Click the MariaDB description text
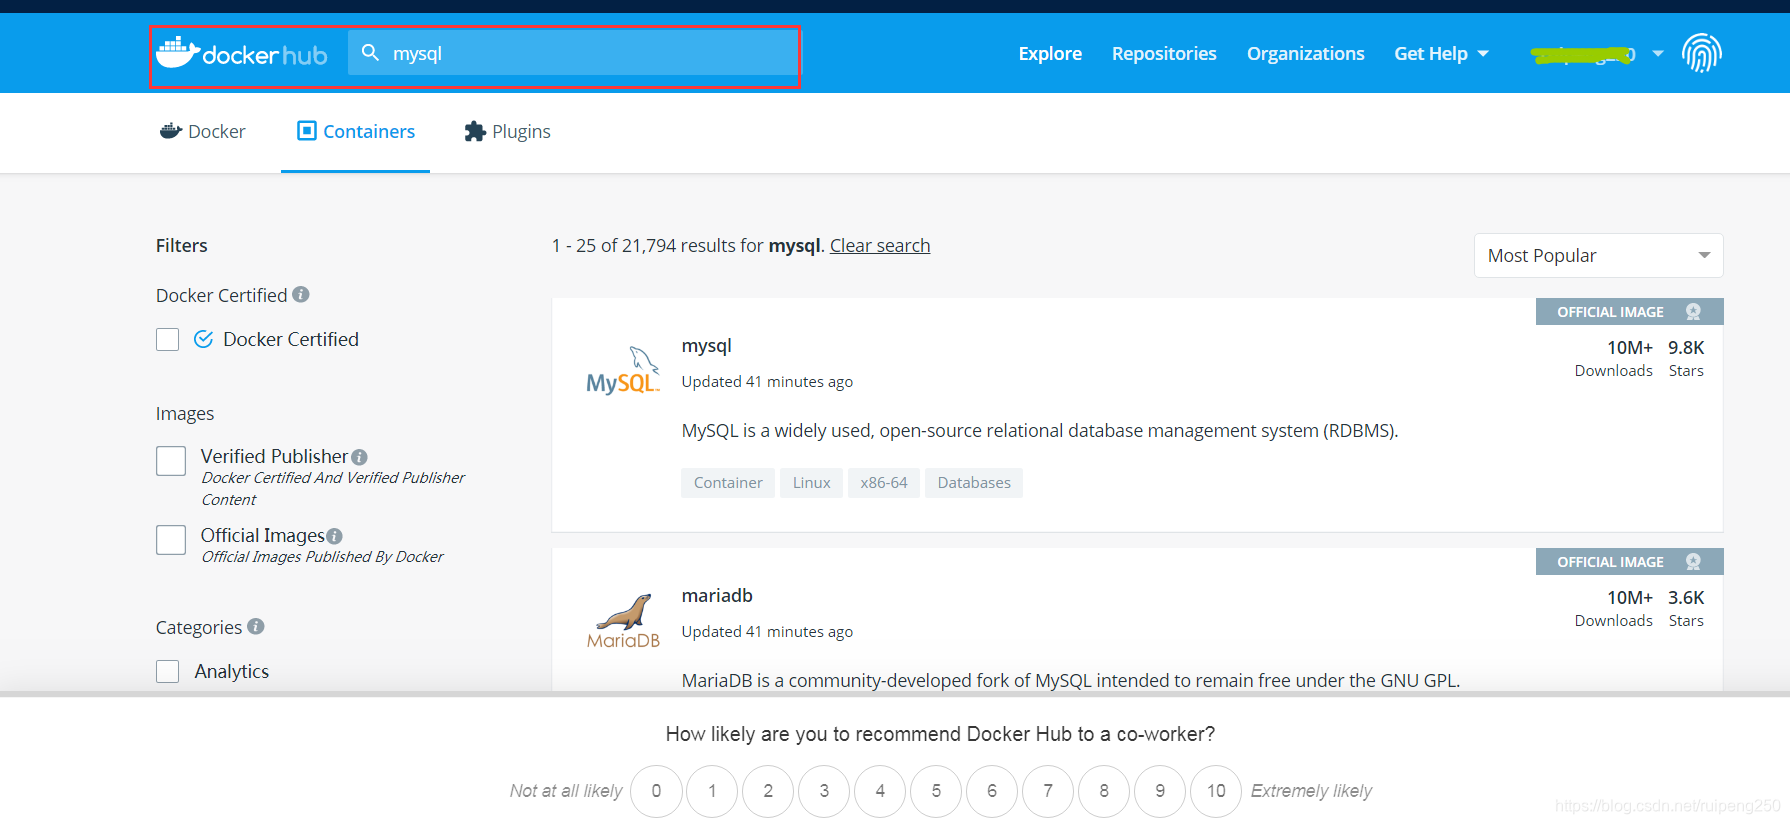1790x824 pixels. [1071, 680]
